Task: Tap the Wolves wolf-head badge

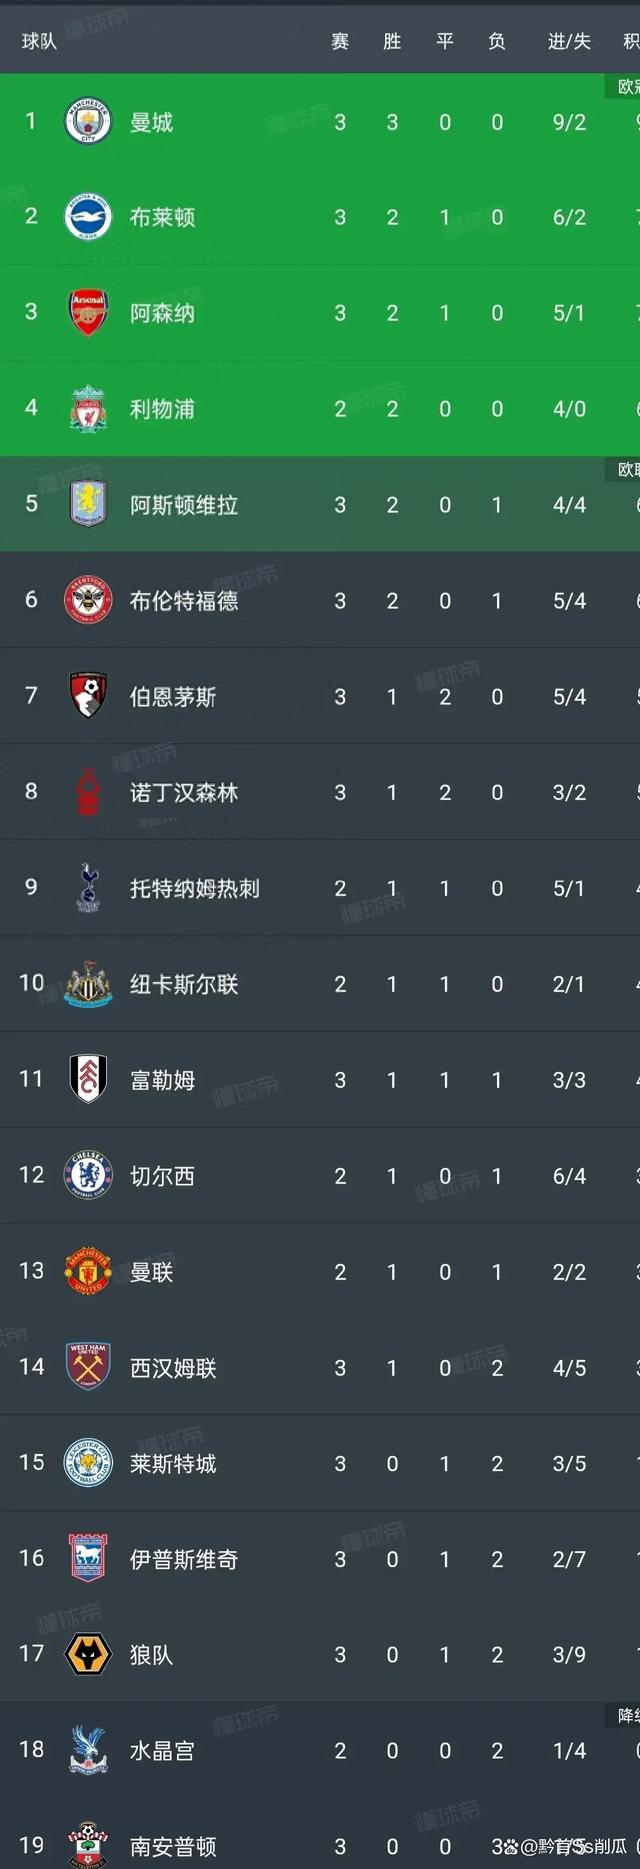Action: coord(88,1654)
